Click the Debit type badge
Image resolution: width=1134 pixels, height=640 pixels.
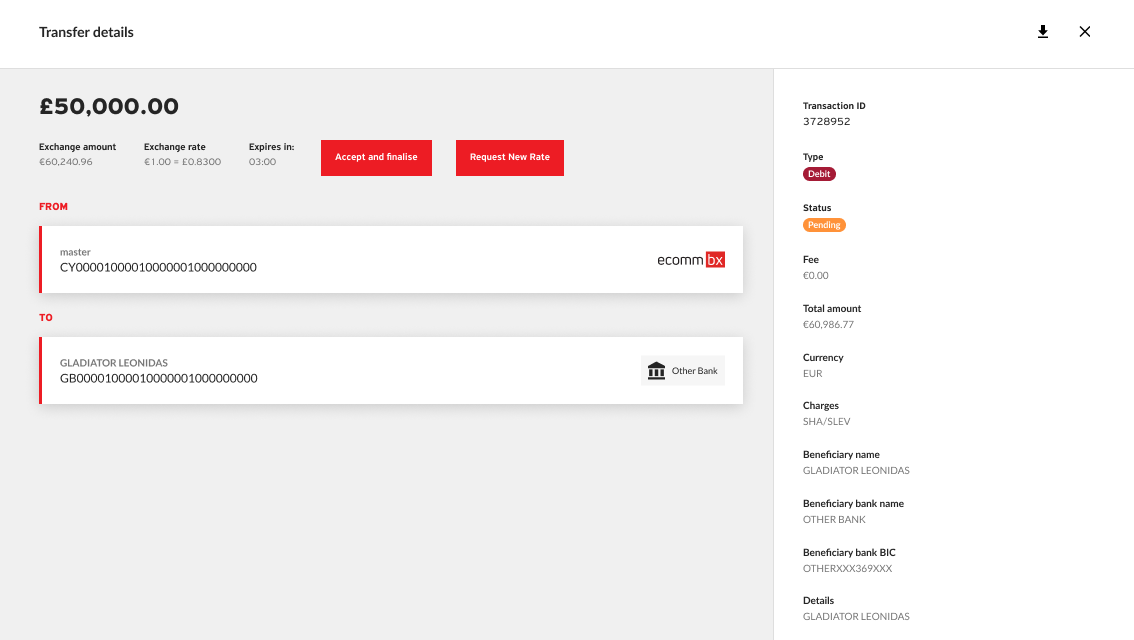819,174
